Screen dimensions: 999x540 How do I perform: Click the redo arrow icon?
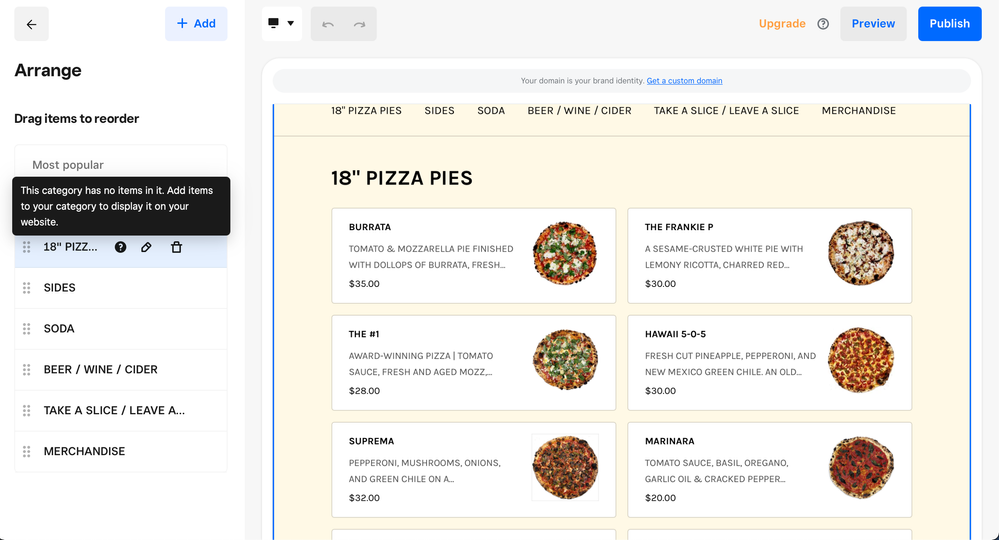click(x=359, y=24)
